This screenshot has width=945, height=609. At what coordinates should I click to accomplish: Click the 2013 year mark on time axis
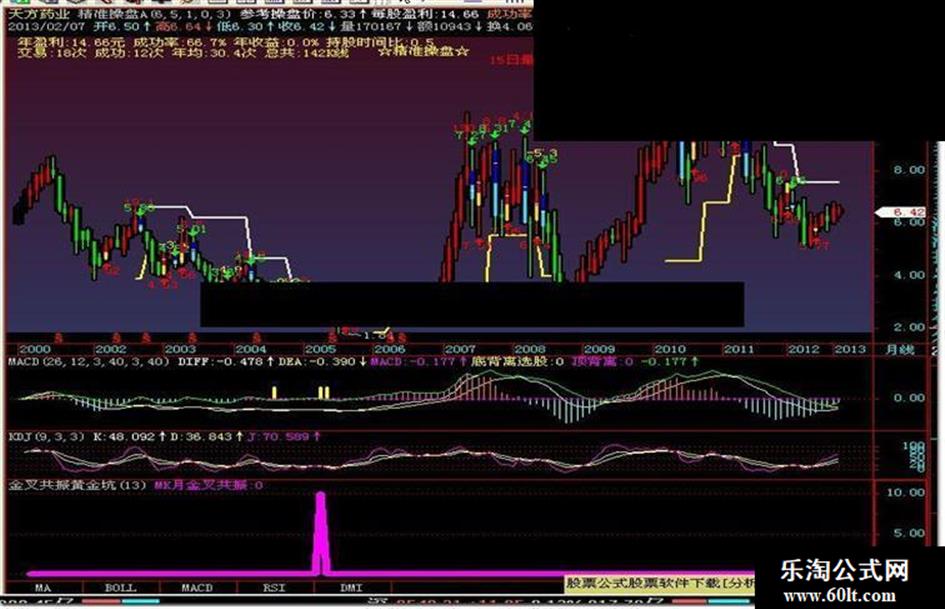coord(850,349)
